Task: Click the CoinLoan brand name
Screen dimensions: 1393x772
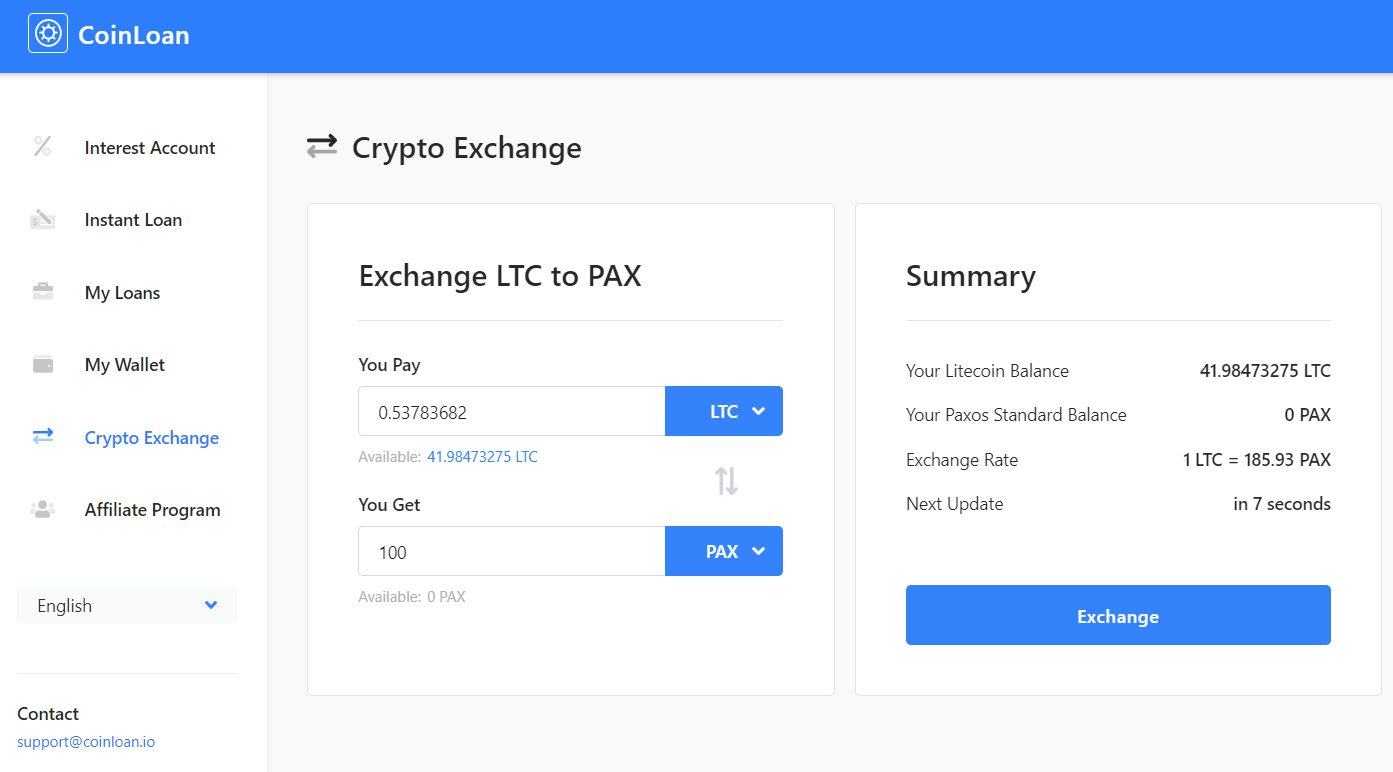Action: point(134,35)
